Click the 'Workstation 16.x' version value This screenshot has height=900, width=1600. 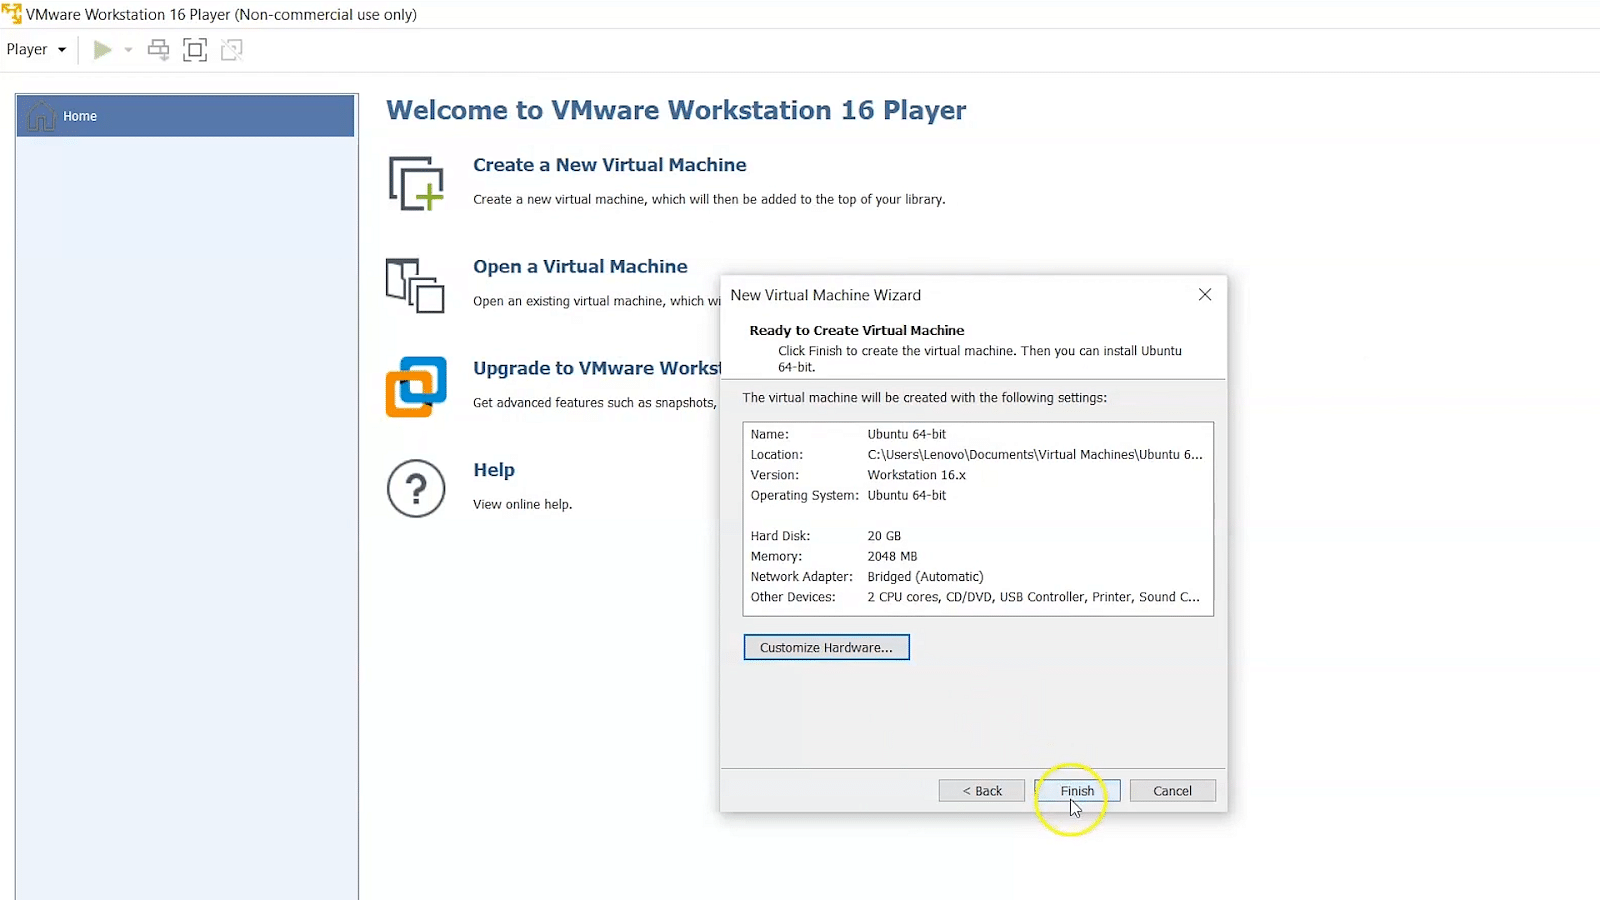[x=916, y=475]
